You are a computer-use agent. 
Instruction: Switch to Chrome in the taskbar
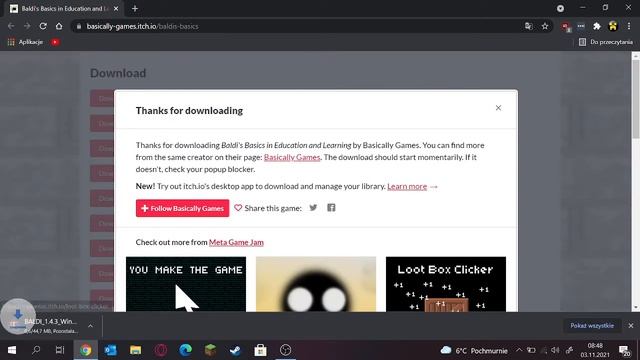[86, 350]
